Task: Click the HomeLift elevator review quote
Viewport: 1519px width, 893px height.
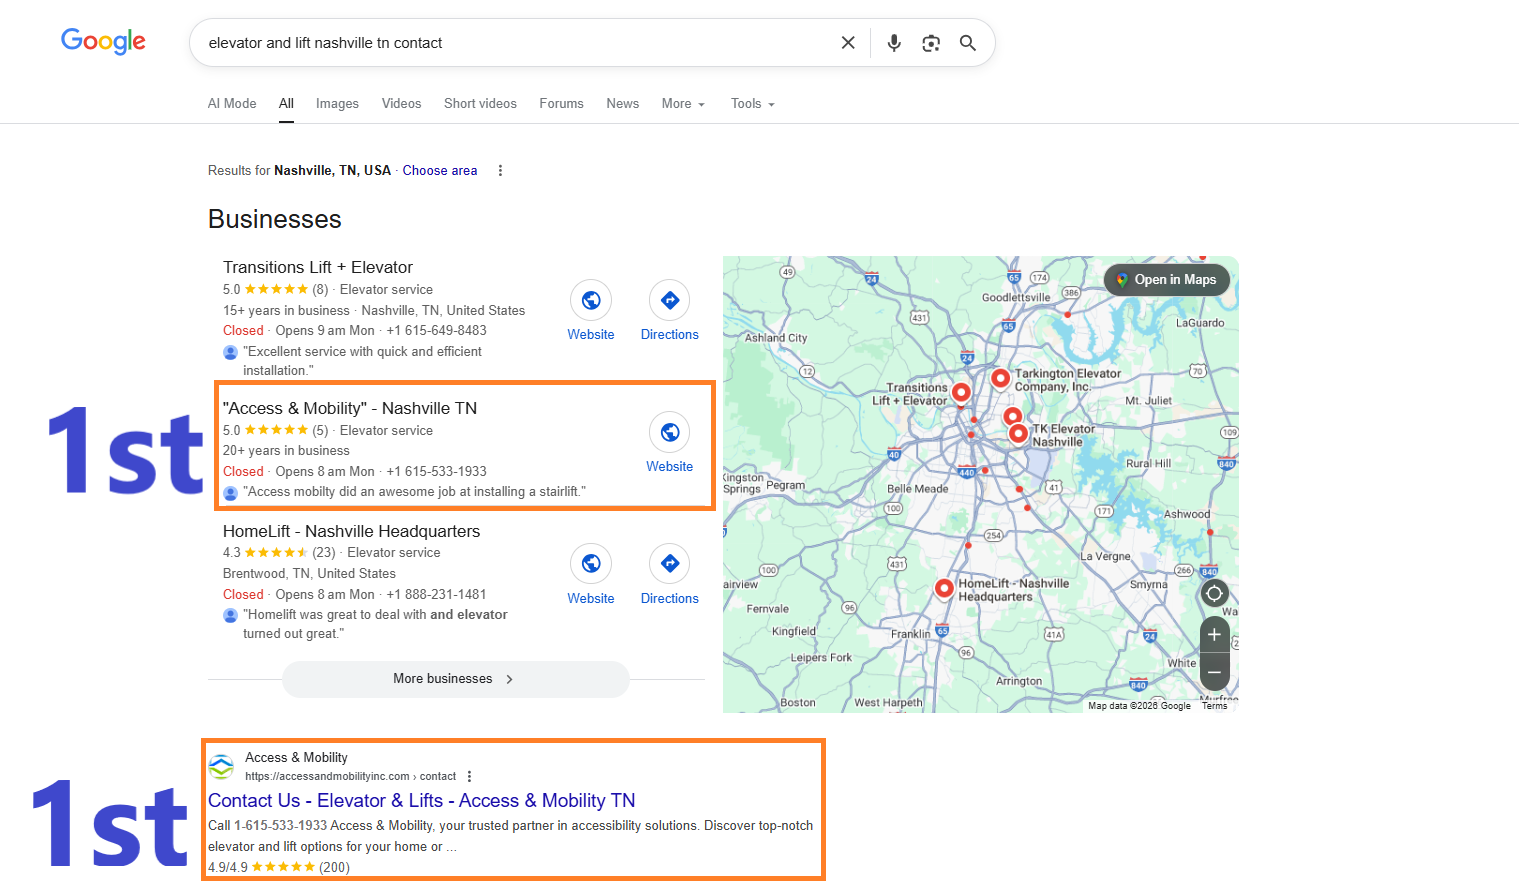Action: [x=375, y=625]
